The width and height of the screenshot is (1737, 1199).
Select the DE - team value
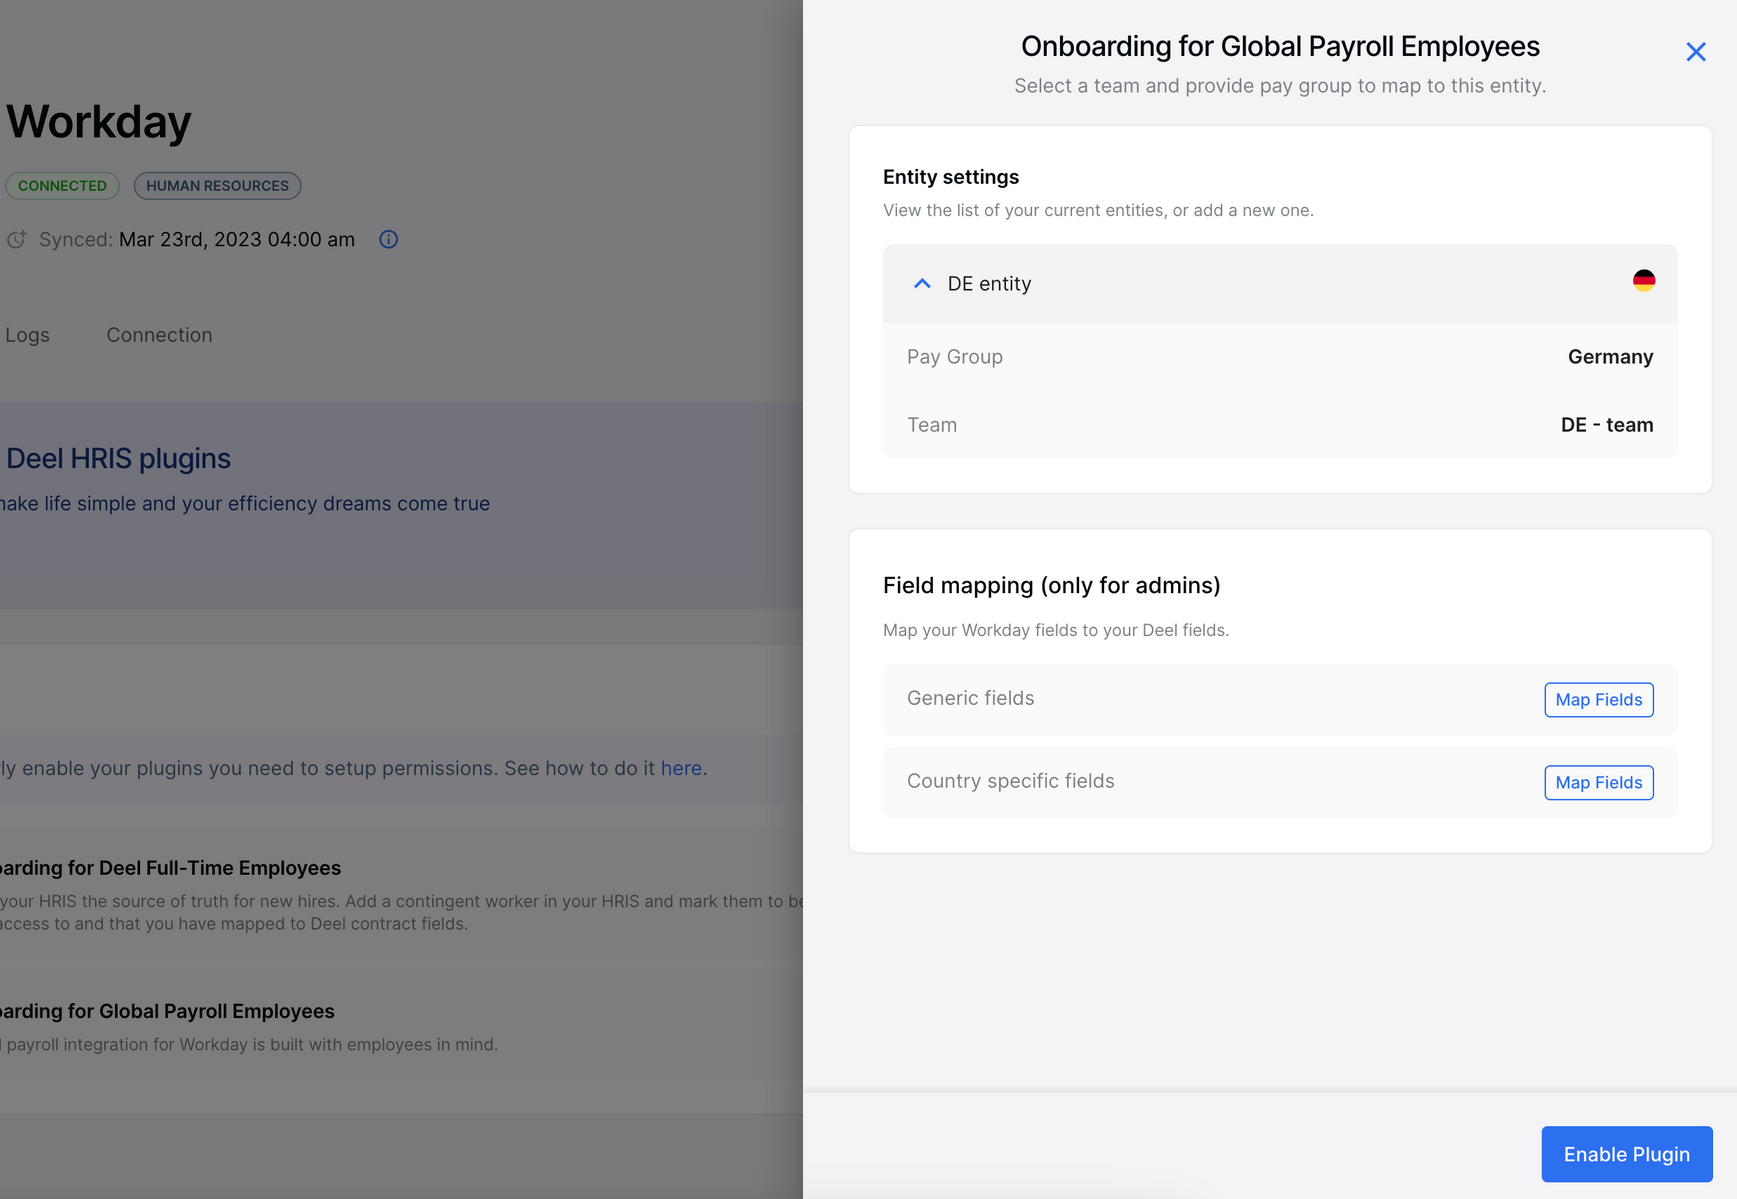pos(1606,425)
